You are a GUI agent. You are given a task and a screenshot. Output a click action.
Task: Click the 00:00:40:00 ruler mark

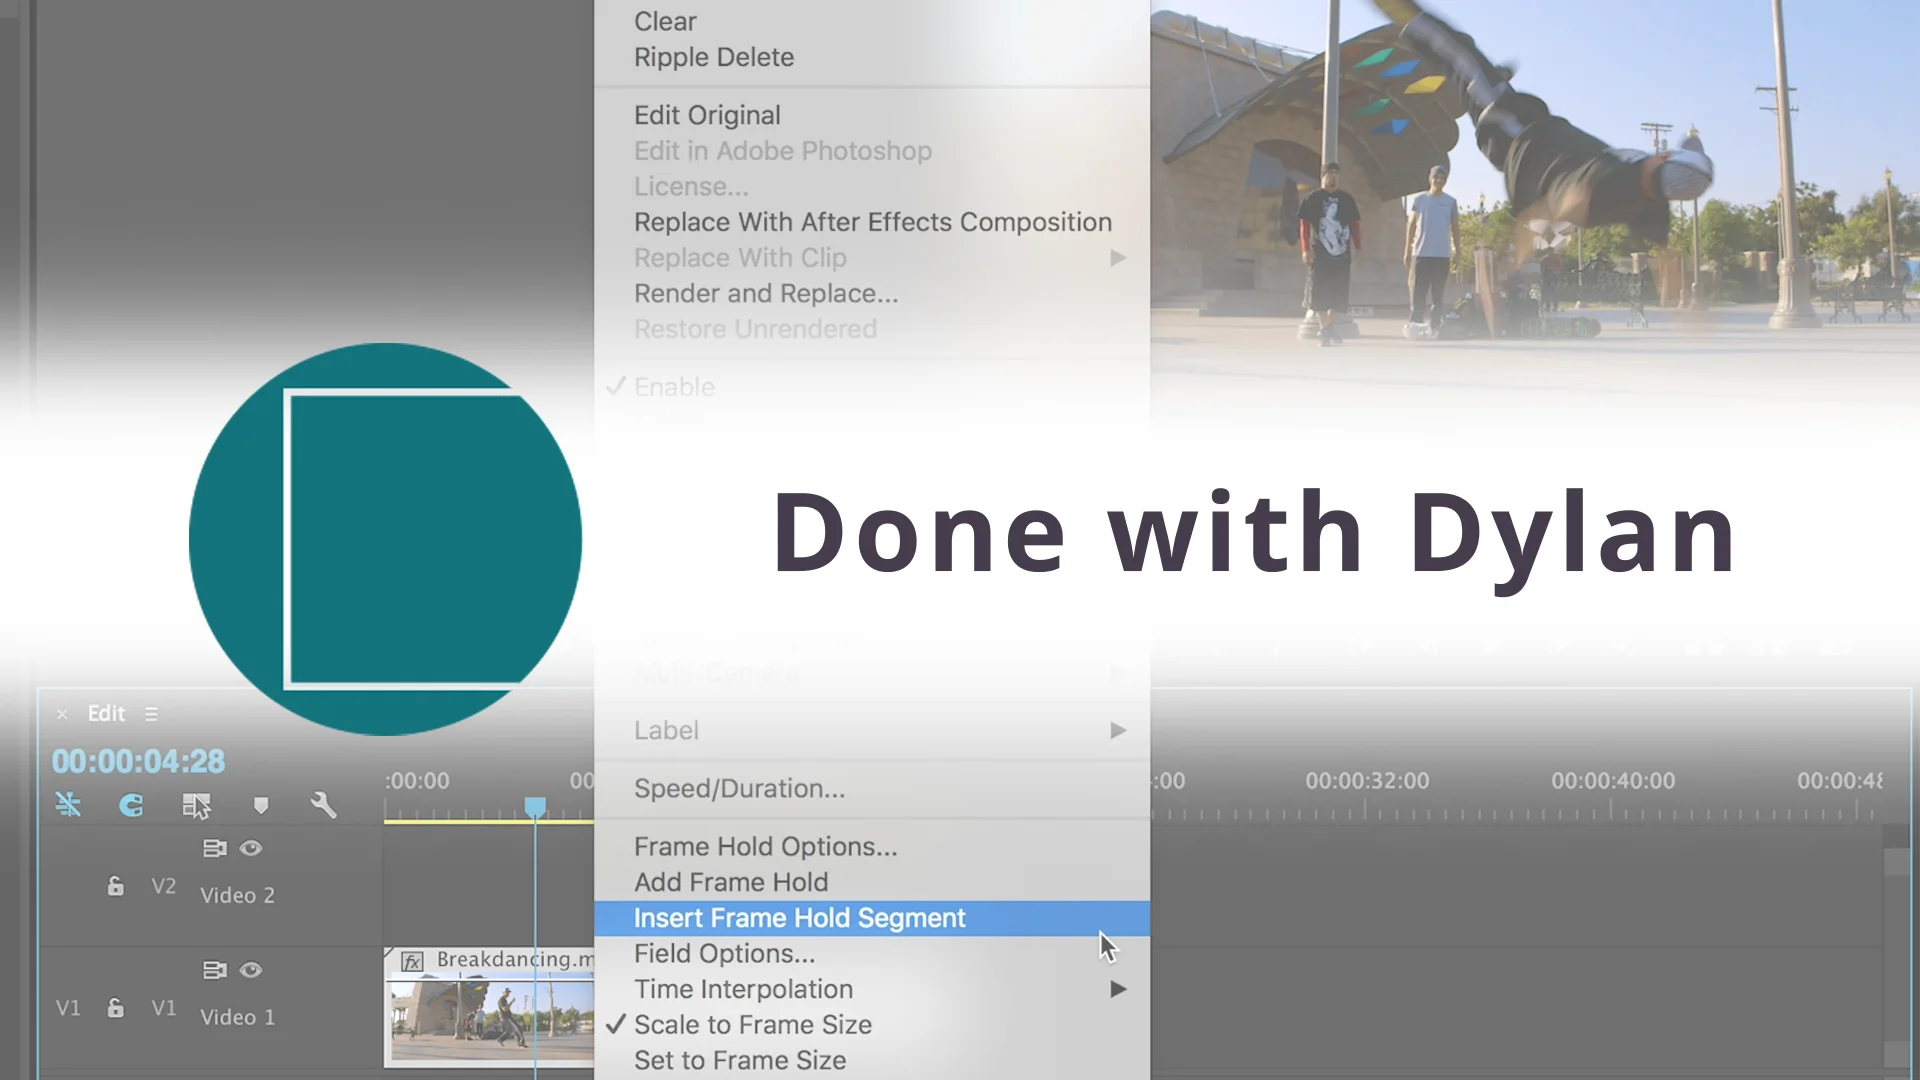pos(1613,781)
